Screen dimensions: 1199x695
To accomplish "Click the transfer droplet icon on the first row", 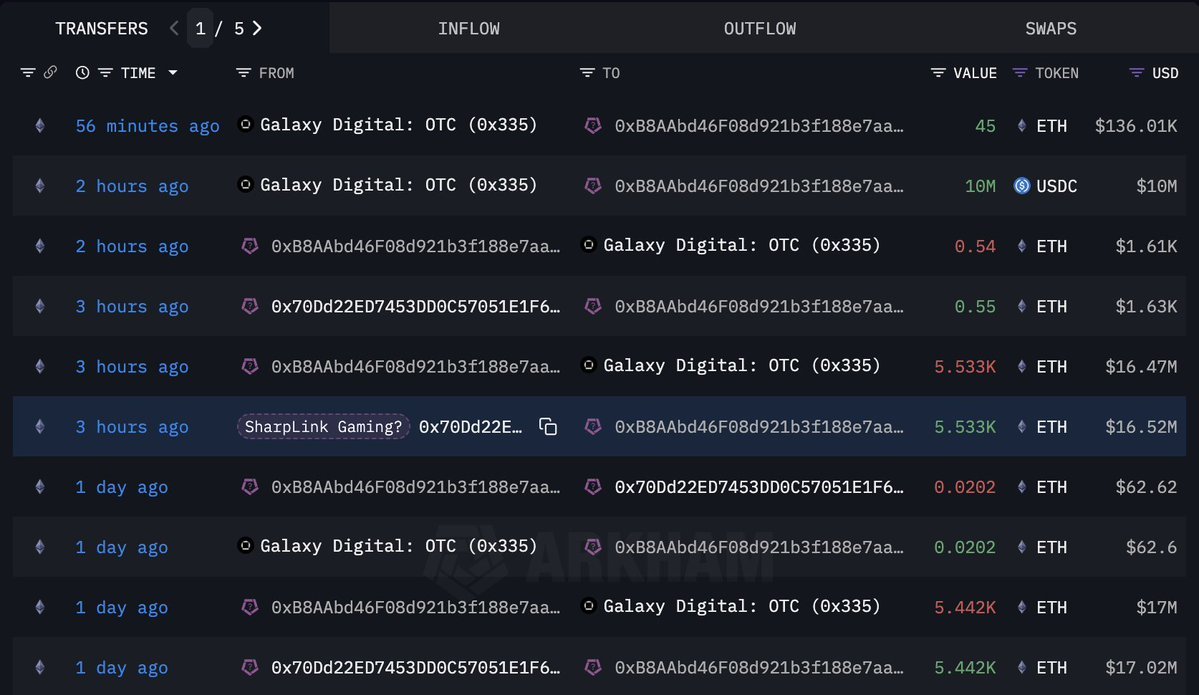I will coord(39,126).
